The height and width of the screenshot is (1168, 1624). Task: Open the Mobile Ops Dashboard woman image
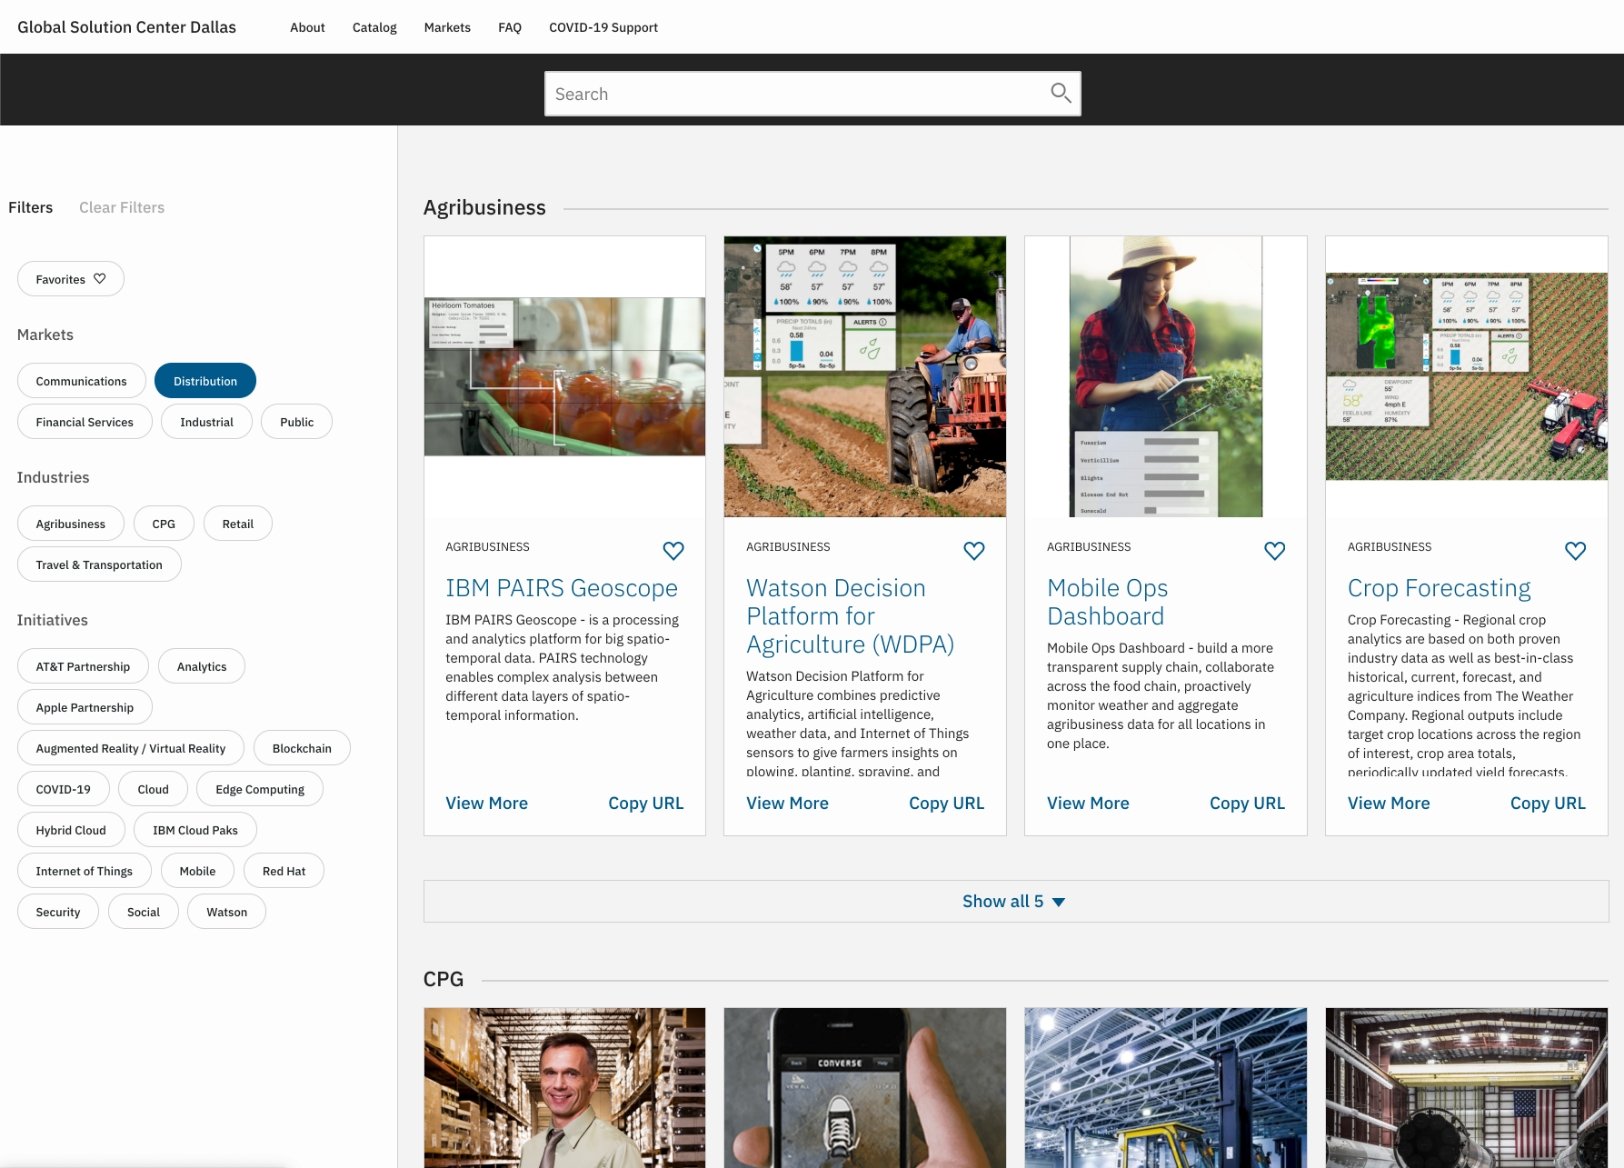click(x=1166, y=377)
